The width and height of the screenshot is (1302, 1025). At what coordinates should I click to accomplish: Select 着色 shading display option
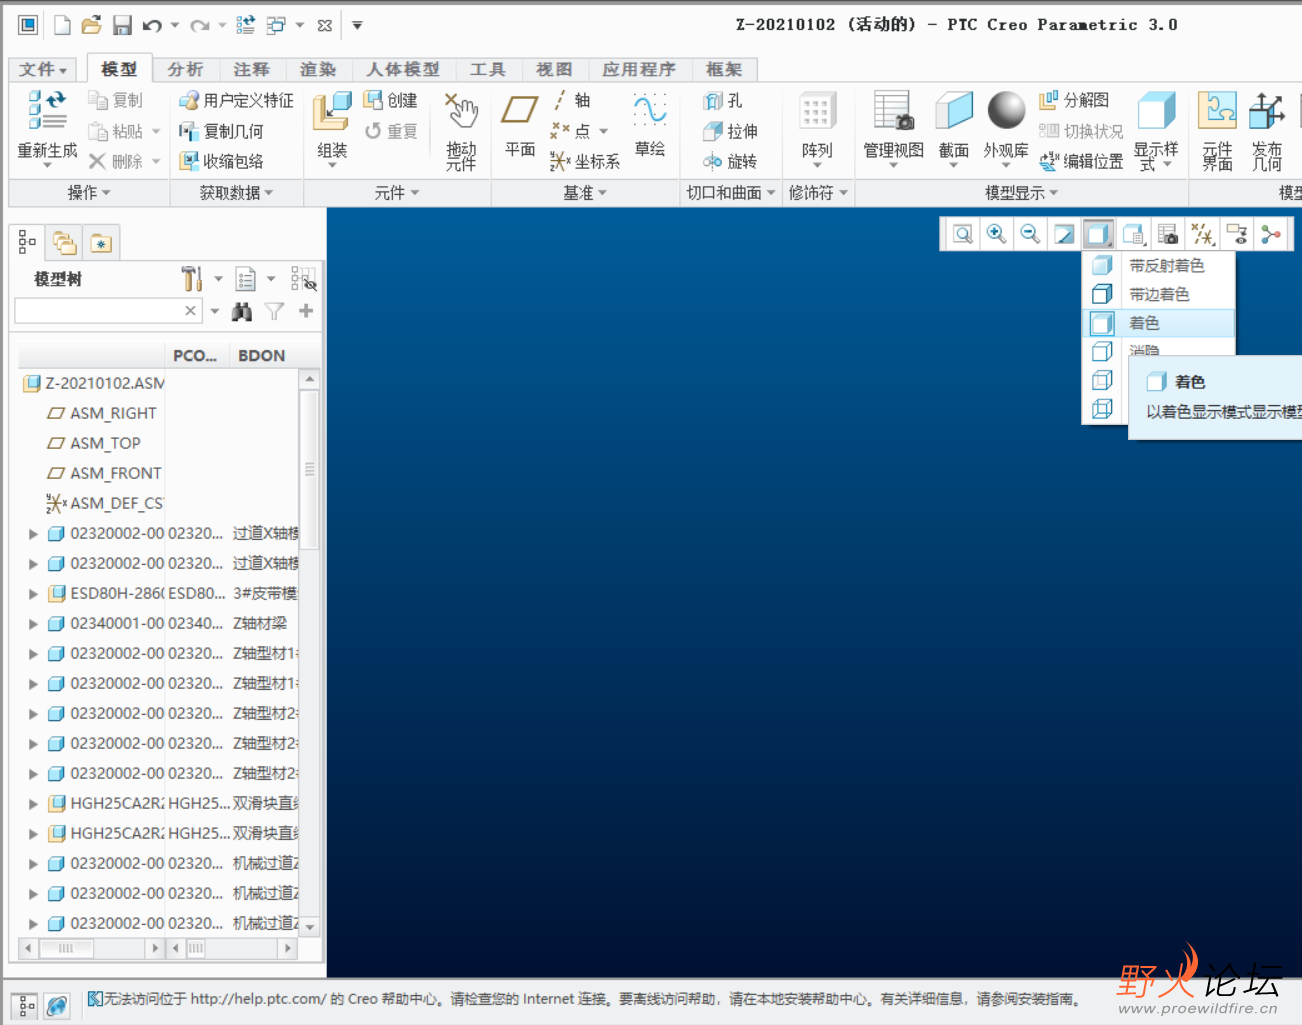(1159, 323)
